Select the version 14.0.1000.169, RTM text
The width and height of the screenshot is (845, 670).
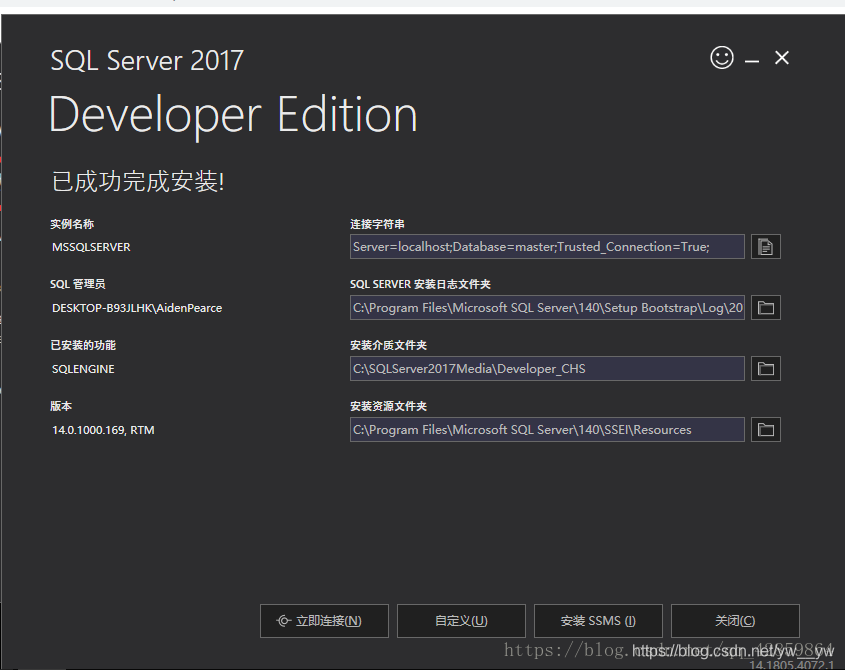(103, 430)
